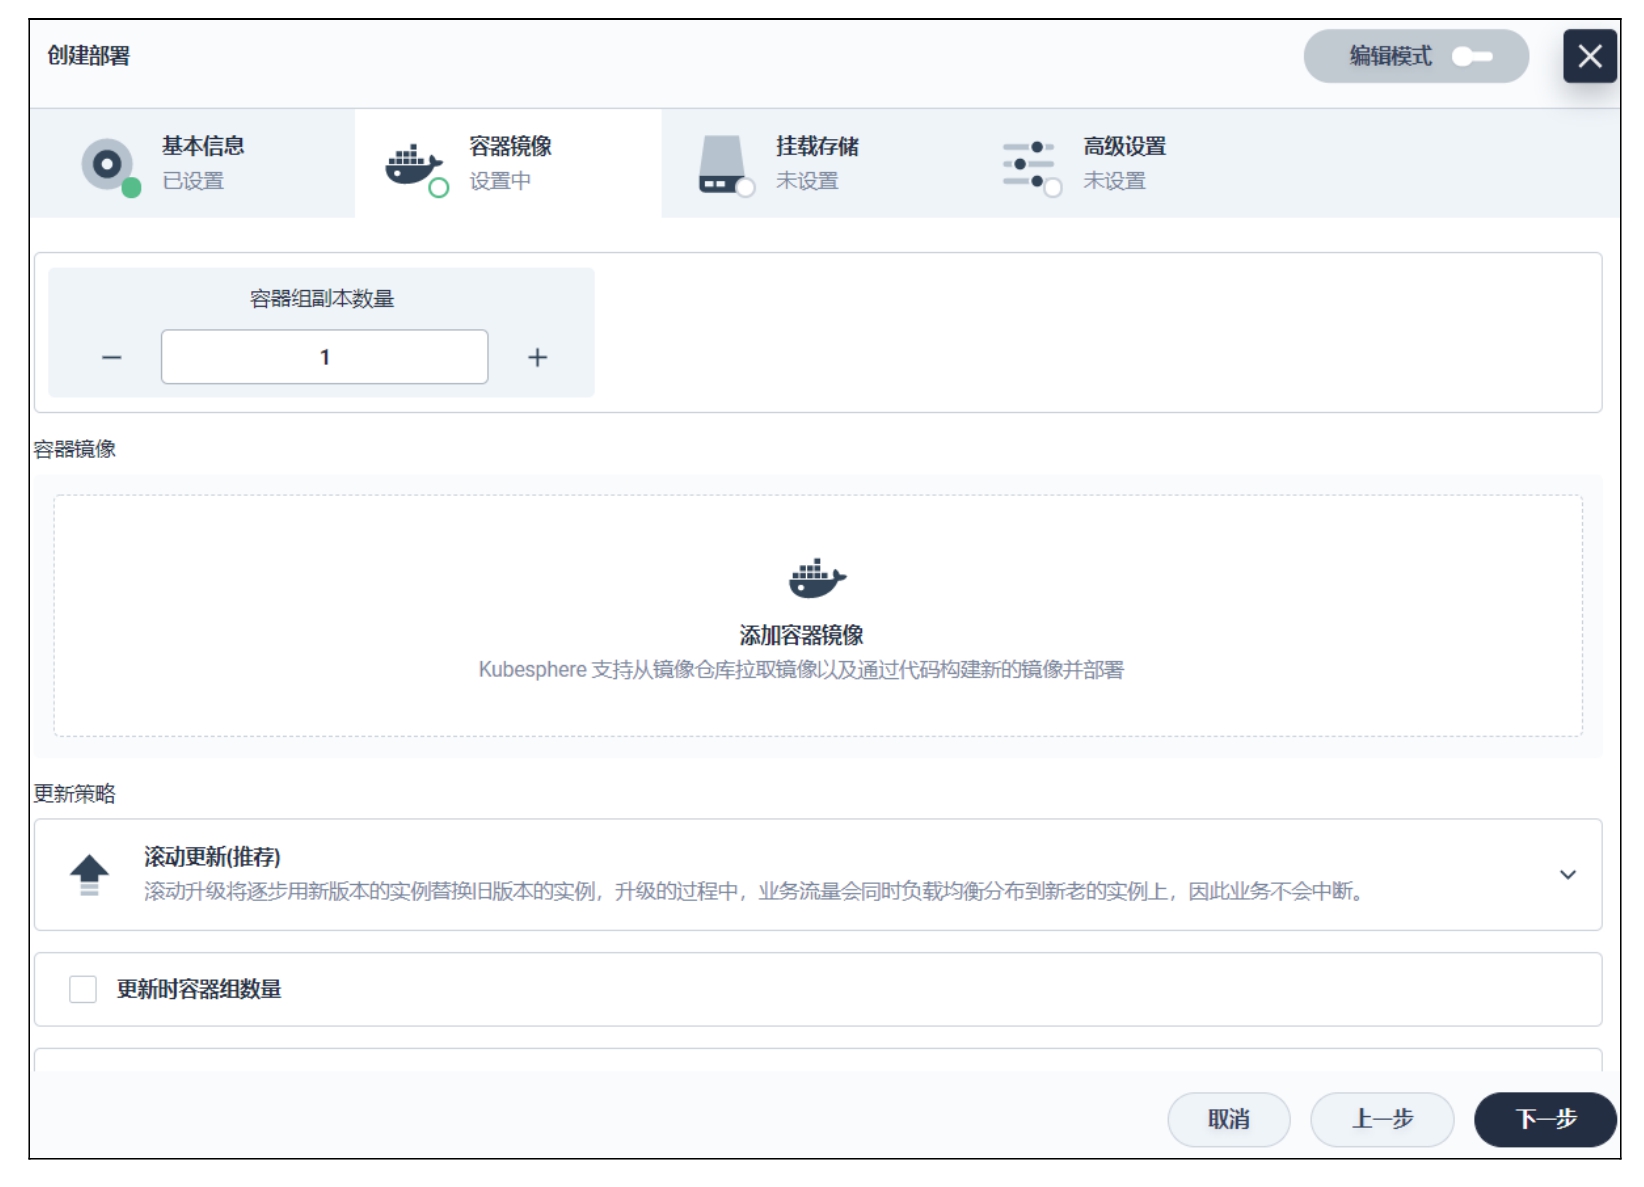Click the rolling update arrow icon
The height and width of the screenshot is (1187, 1644).
pyautogui.click(x=89, y=874)
